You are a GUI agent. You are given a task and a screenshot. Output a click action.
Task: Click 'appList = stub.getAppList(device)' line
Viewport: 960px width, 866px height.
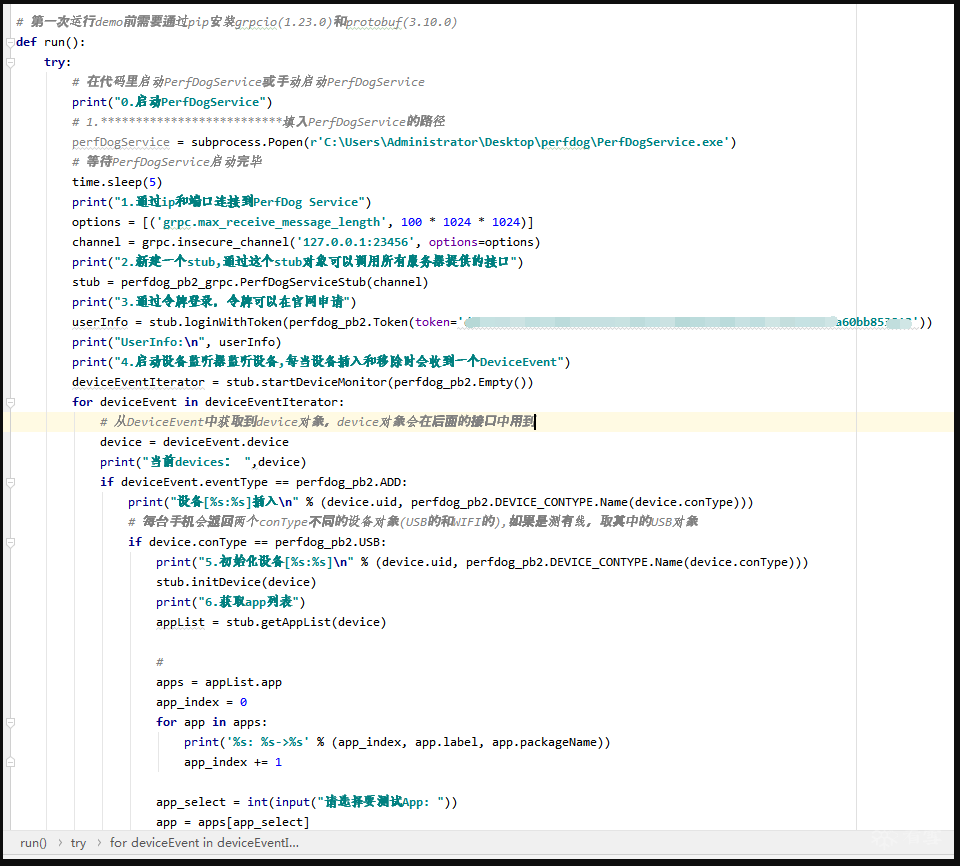point(271,622)
